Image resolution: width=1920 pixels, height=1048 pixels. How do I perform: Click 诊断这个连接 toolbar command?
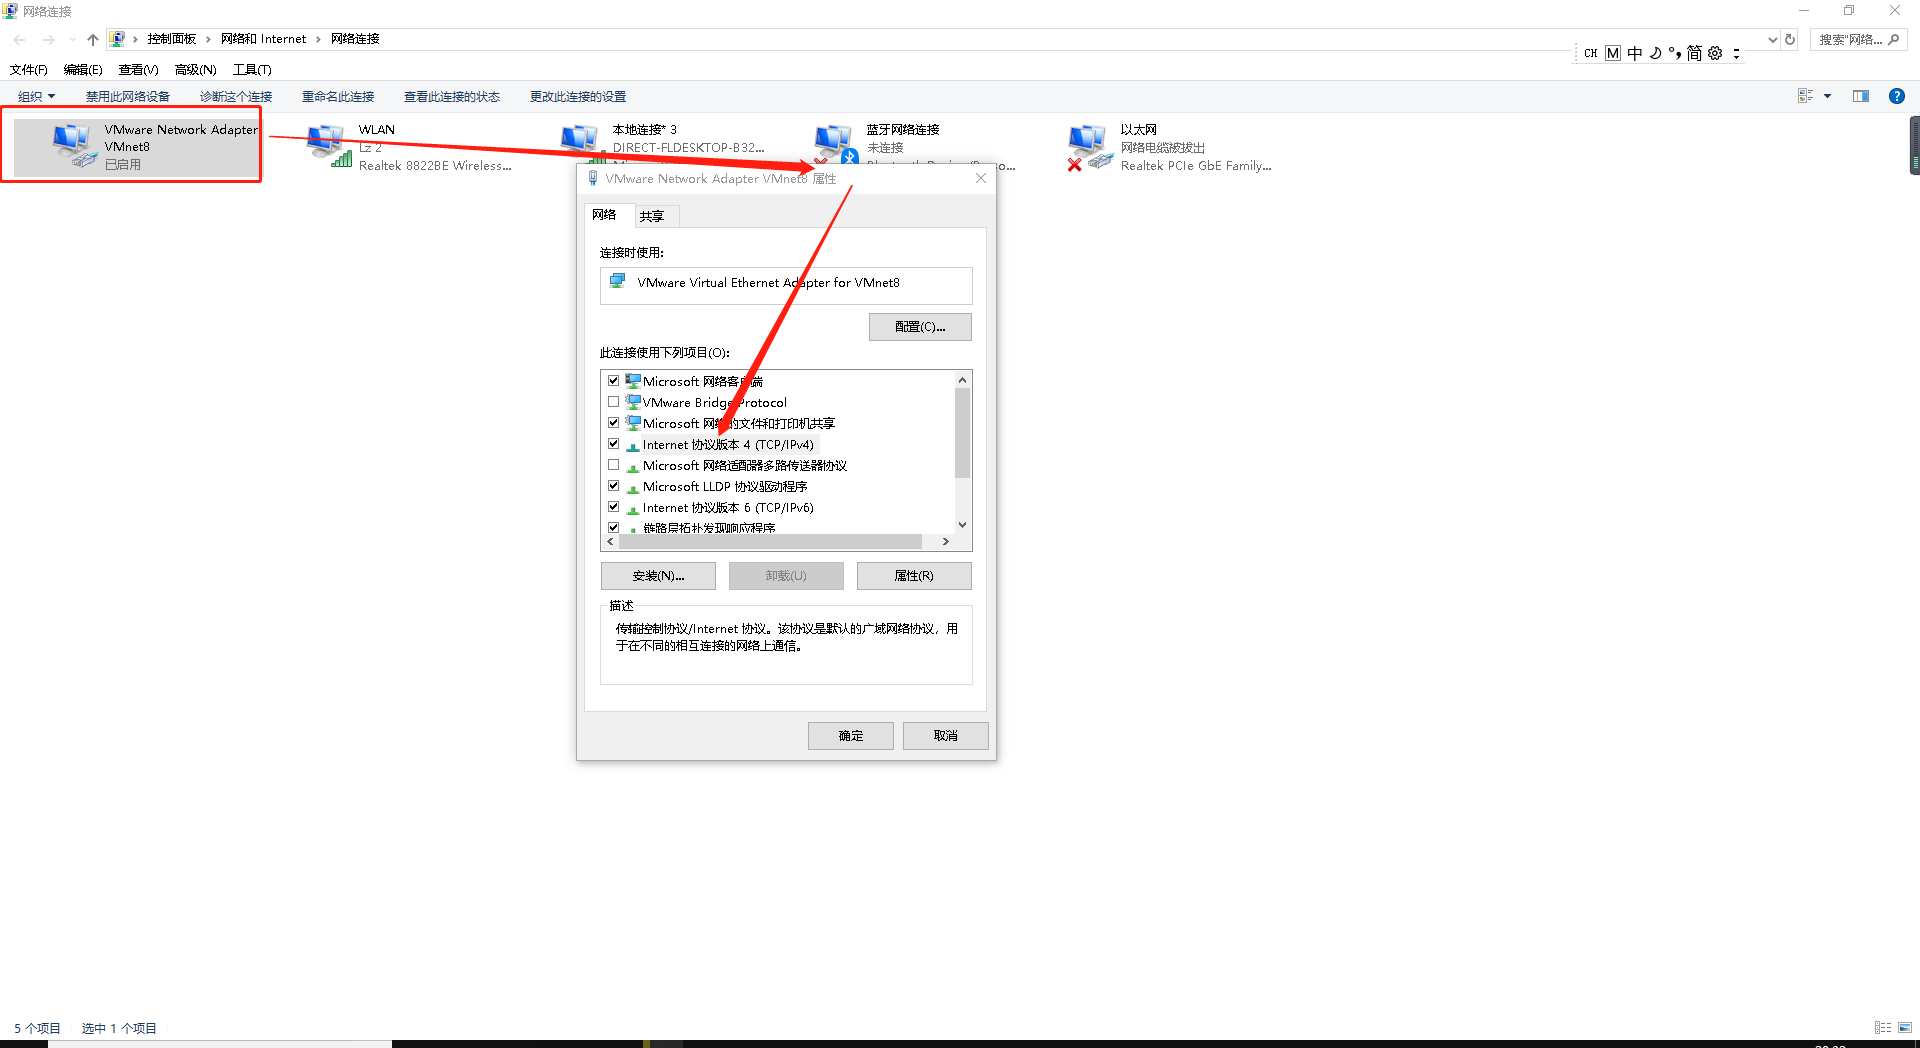(x=236, y=97)
